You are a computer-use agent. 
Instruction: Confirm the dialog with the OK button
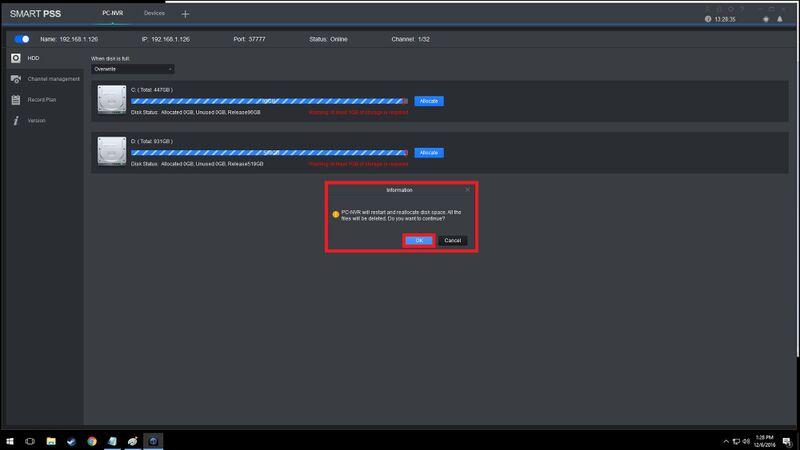419,240
